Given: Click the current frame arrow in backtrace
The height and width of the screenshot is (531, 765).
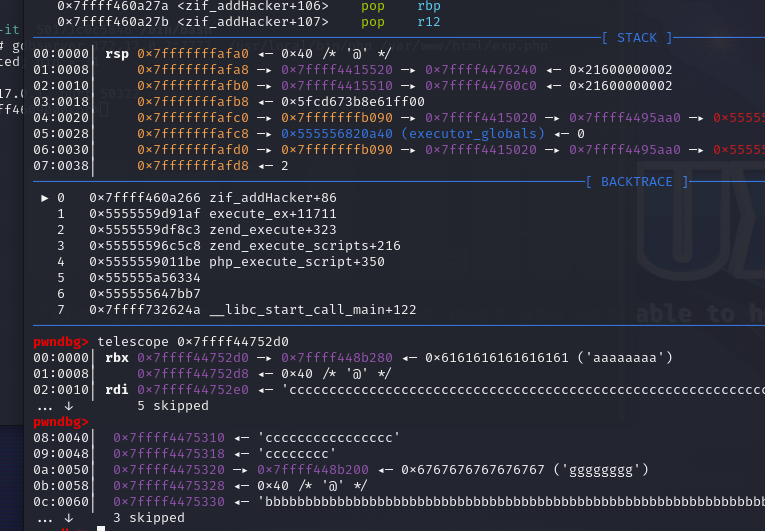Looking at the screenshot, I should (x=43, y=198).
